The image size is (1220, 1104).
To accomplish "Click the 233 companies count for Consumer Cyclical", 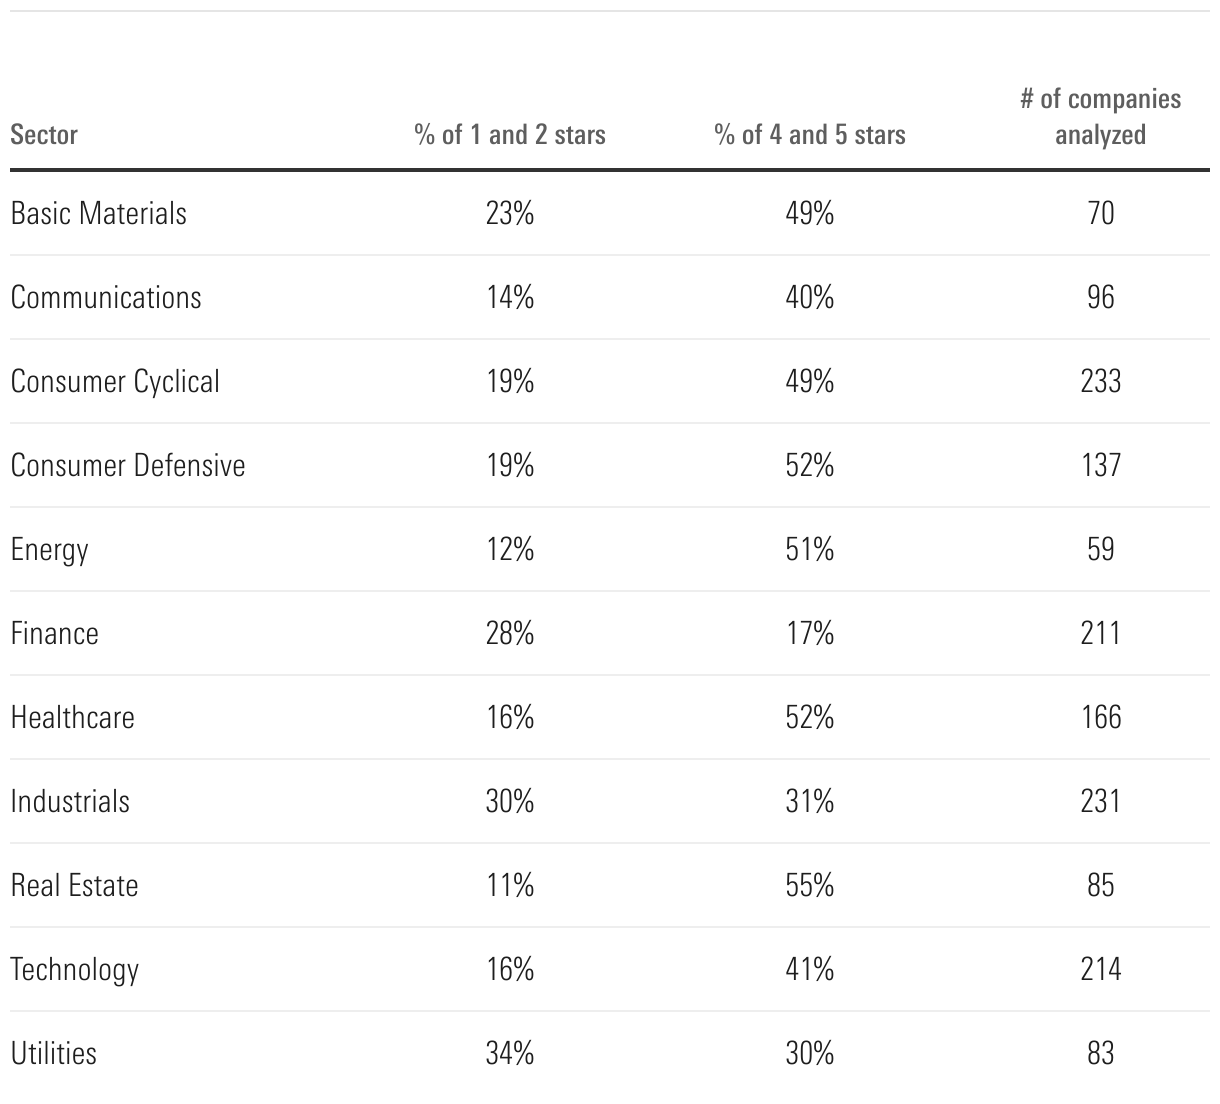I will [x=1100, y=381].
